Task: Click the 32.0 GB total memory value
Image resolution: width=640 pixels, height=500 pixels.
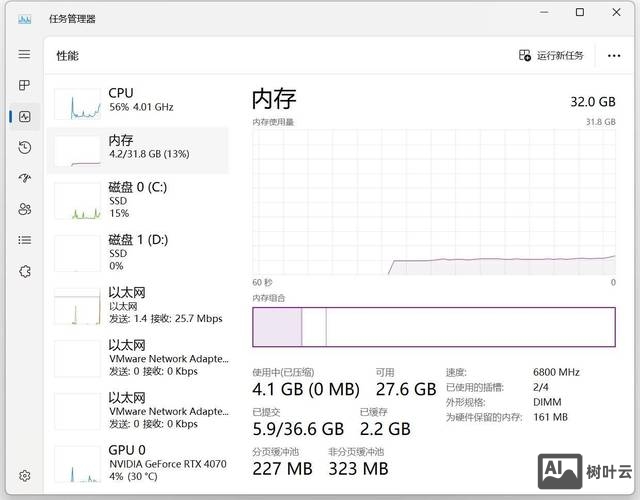Action: click(593, 102)
